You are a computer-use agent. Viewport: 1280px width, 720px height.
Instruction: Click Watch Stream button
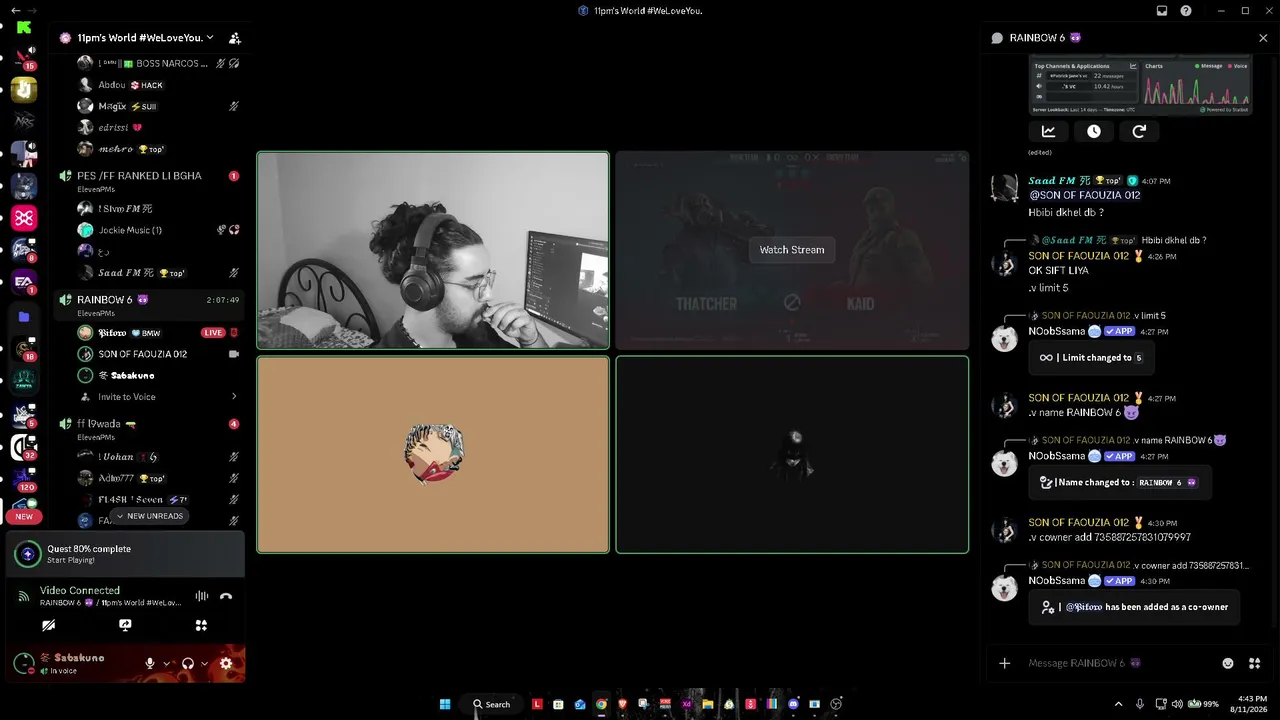(x=792, y=250)
